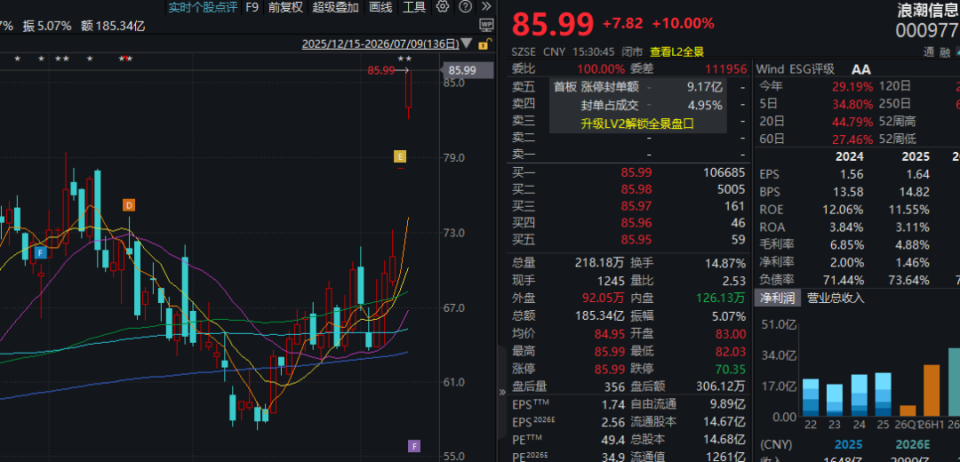This screenshot has height=462, width=960.
Task: Click the yellow E earnings marker
Action: 400,157
